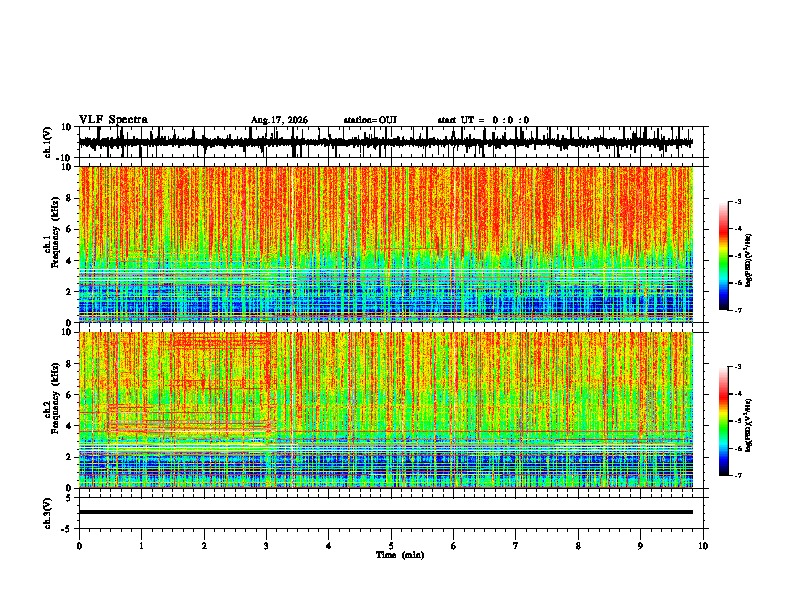
Task: Select the date text 'Aug.17, 2026'
Action: 279,120
